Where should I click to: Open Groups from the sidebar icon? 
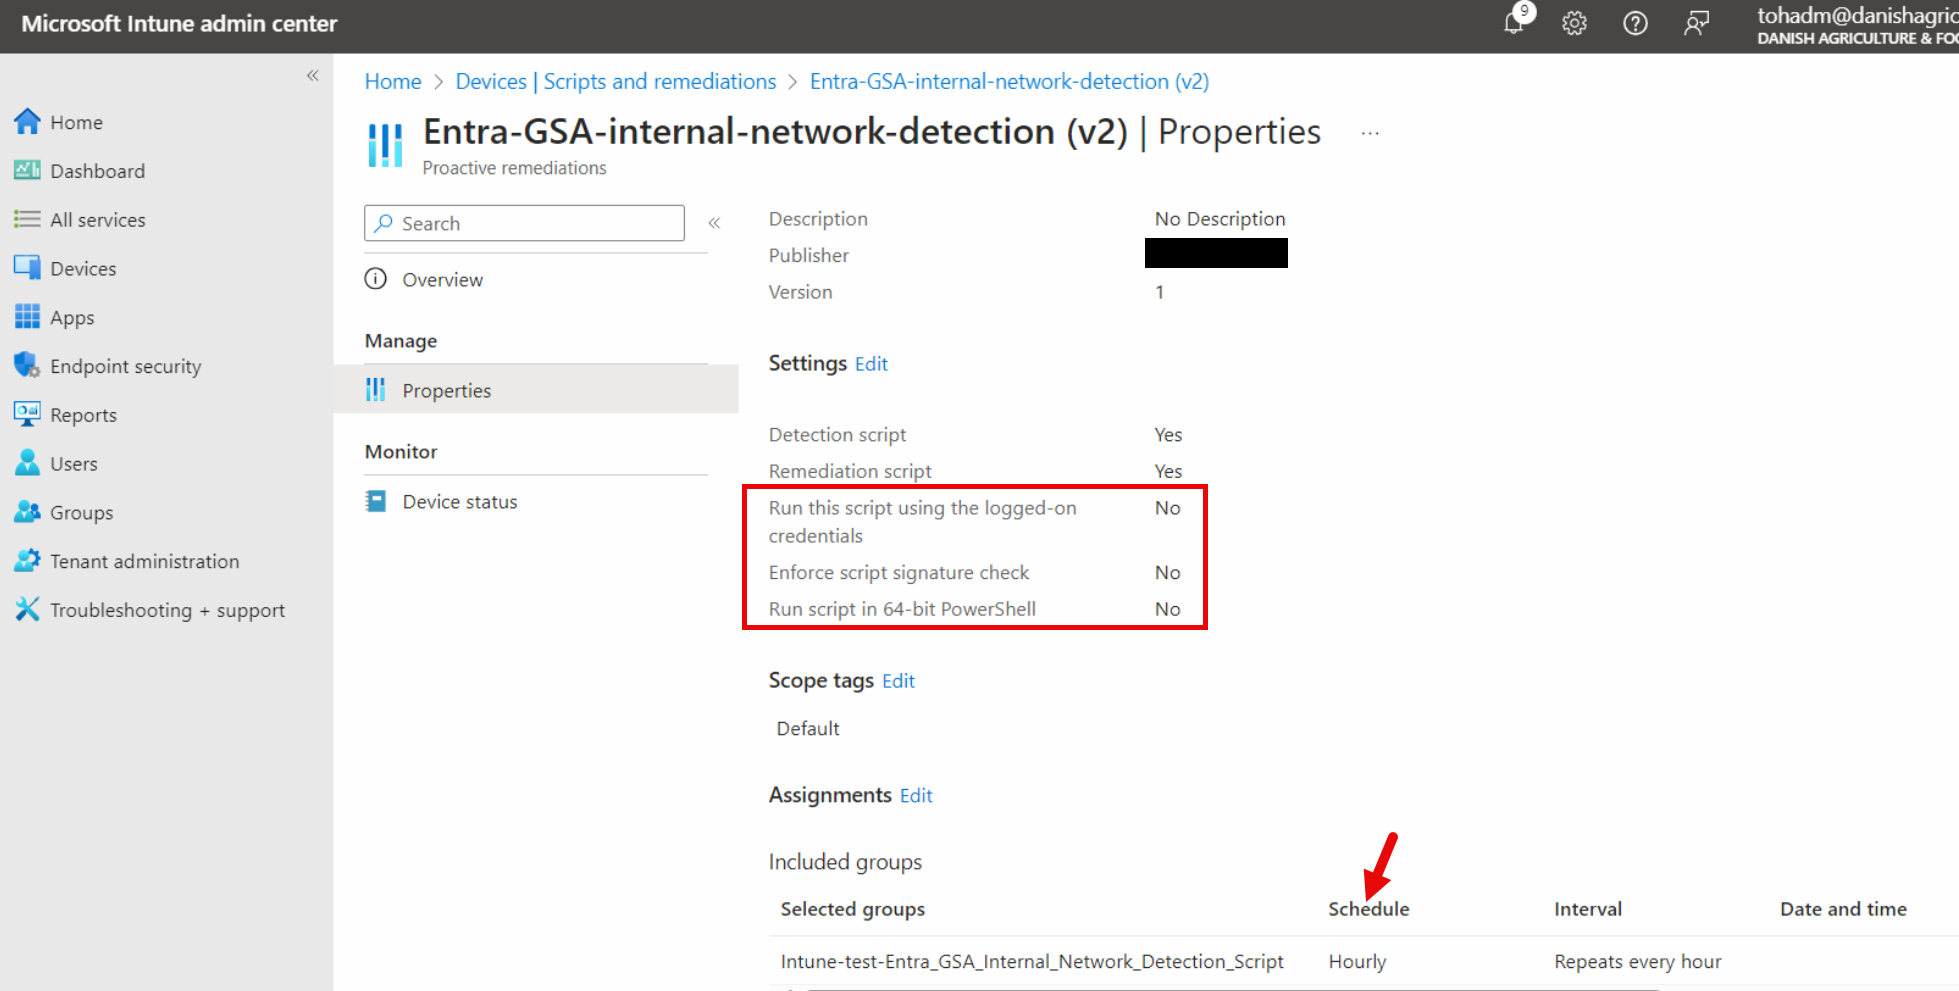tap(27, 512)
